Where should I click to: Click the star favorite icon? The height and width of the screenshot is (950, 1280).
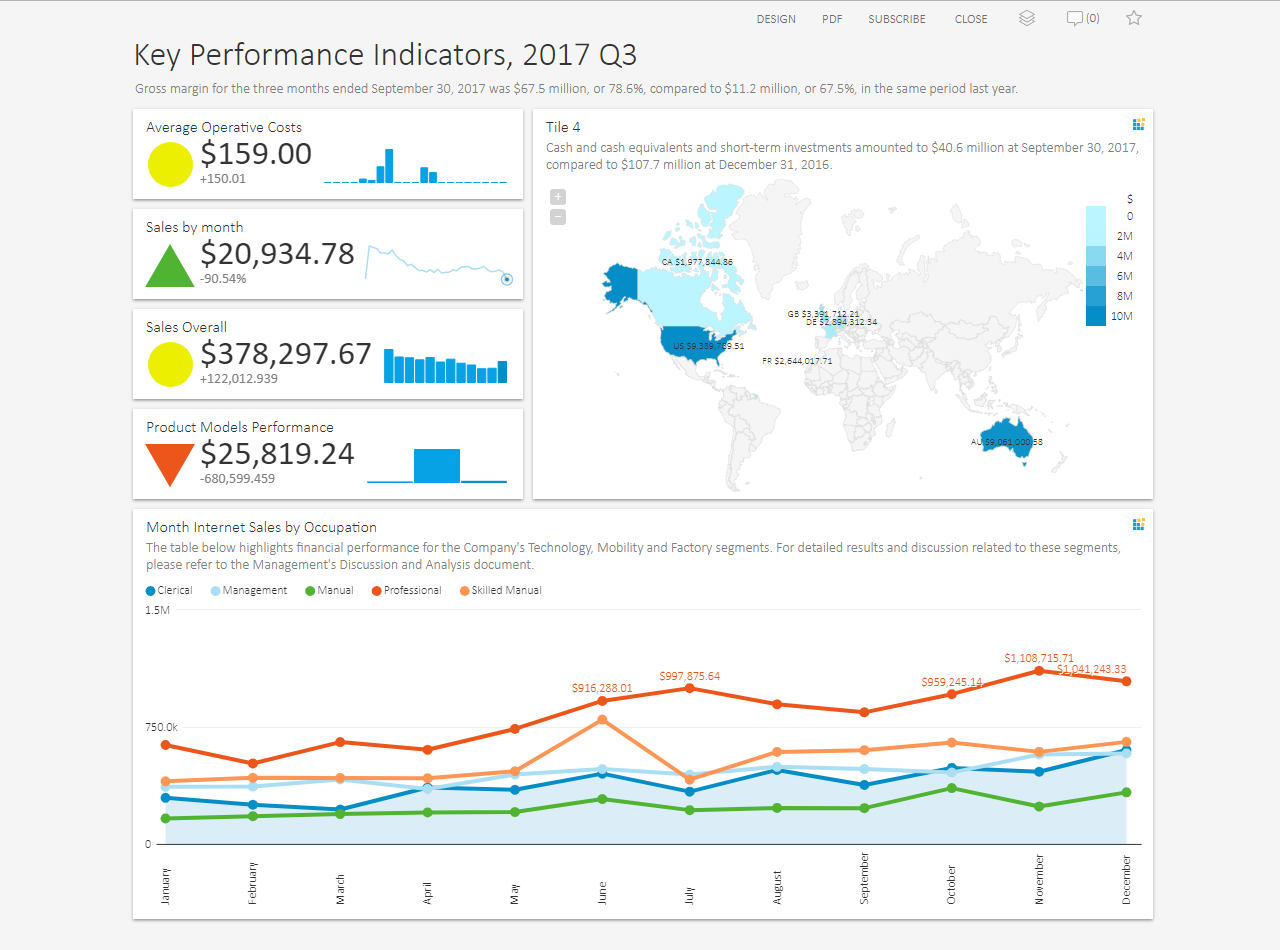click(1133, 18)
